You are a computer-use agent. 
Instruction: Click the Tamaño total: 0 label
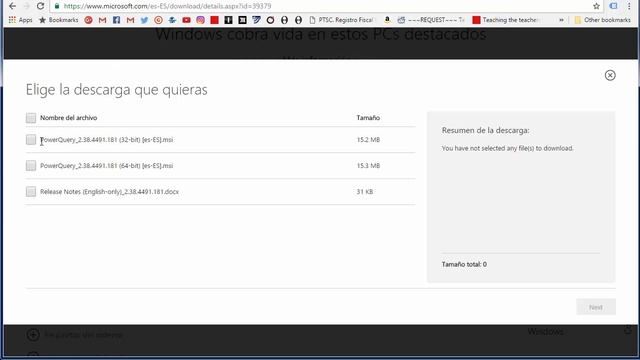pyautogui.click(x=464, y=264)
